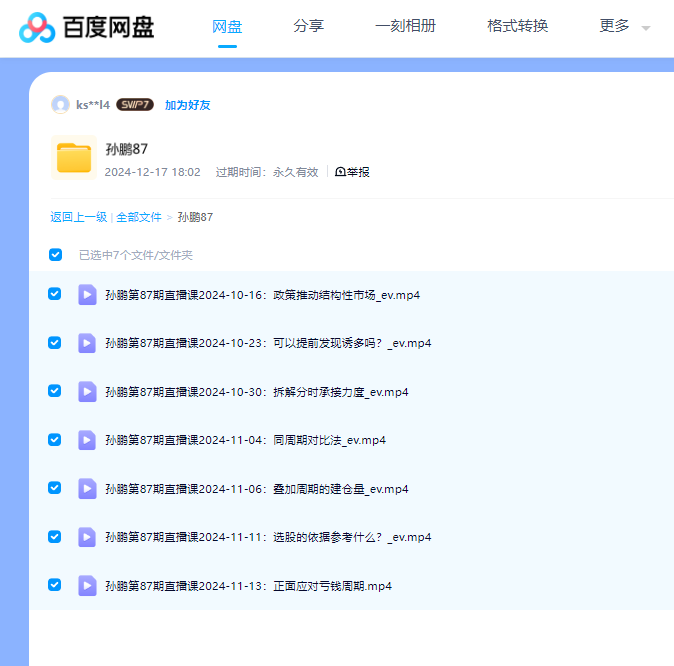Open file 政策推动结构性市场_ev.mp4
Viewport: 674px width, 666px height.
(263, 295)
